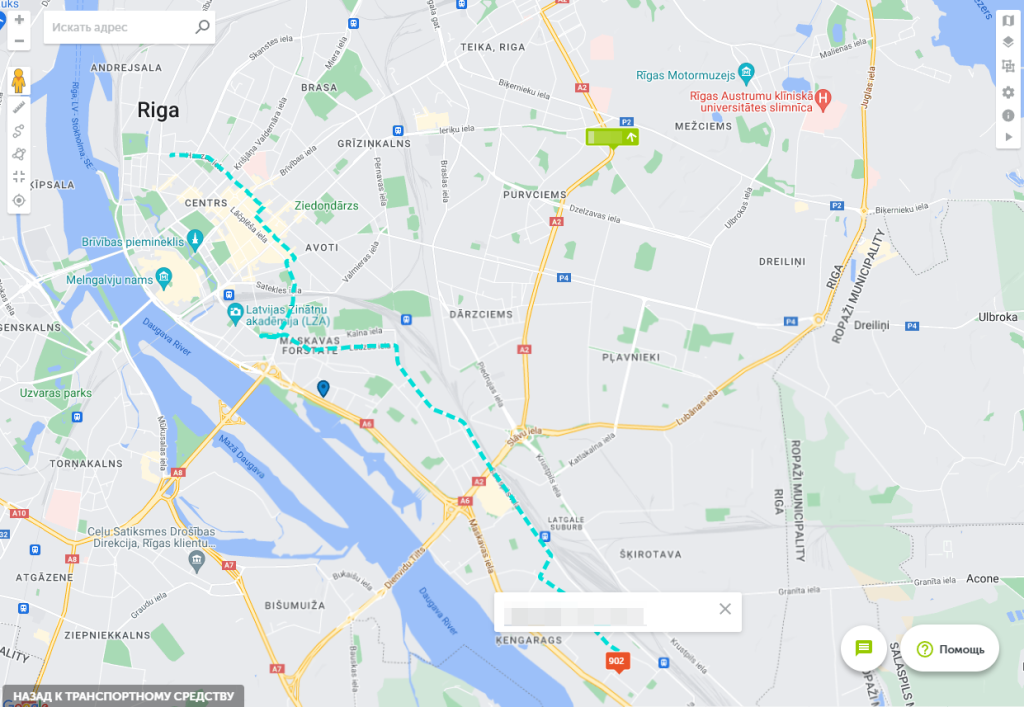This screenshot has width=1024, height=707.
Task: Zoom in with the plus button
Action: point(19,20)
